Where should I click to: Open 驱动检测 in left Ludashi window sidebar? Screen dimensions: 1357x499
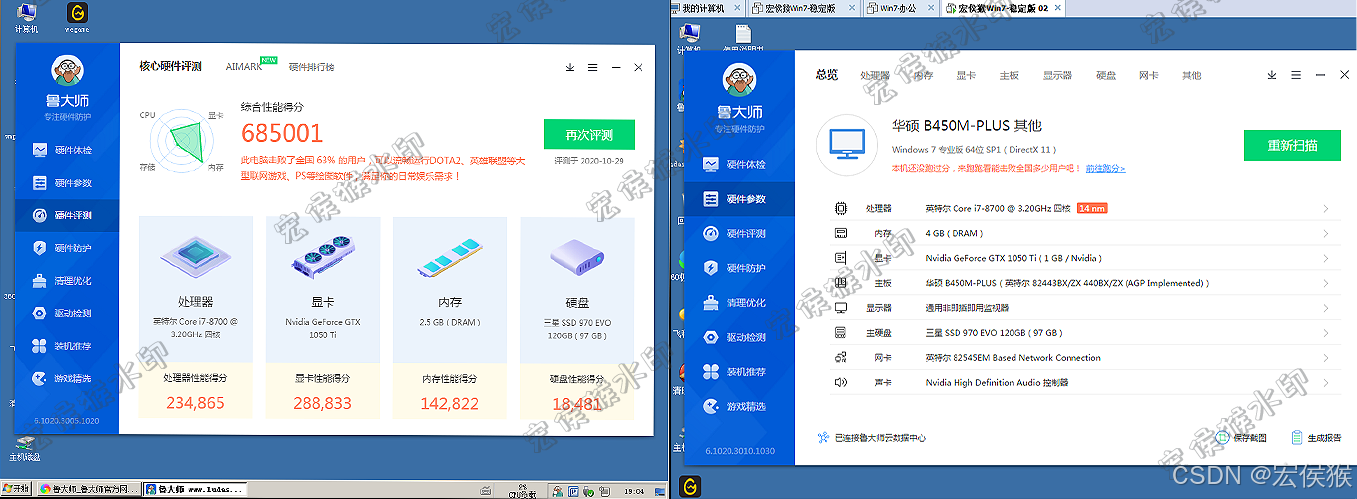pyautogui.click(x=66, y=313)
